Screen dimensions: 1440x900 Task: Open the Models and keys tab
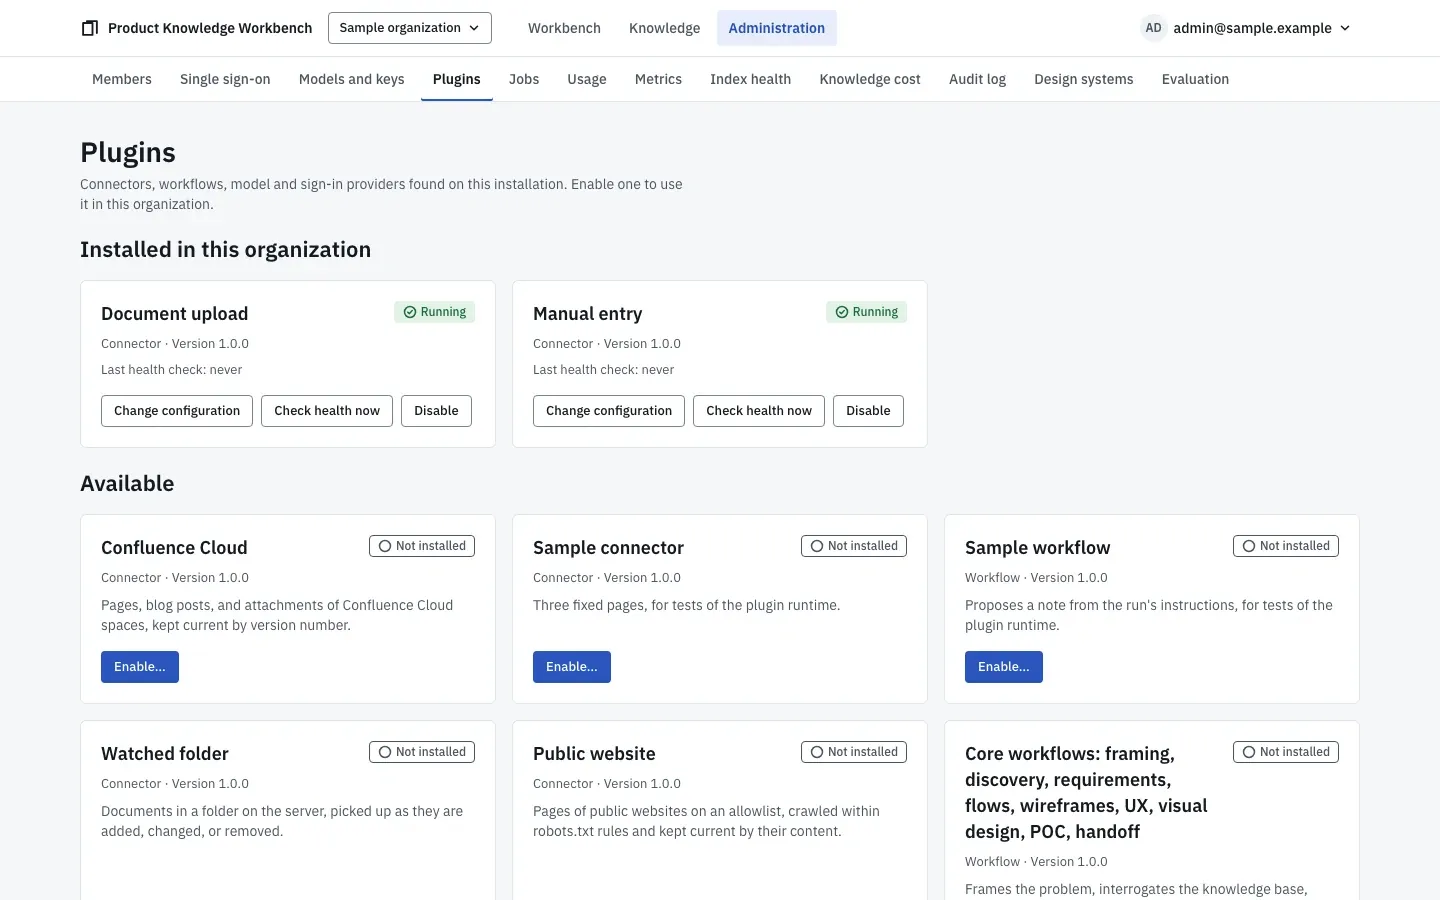coord(352,79)
